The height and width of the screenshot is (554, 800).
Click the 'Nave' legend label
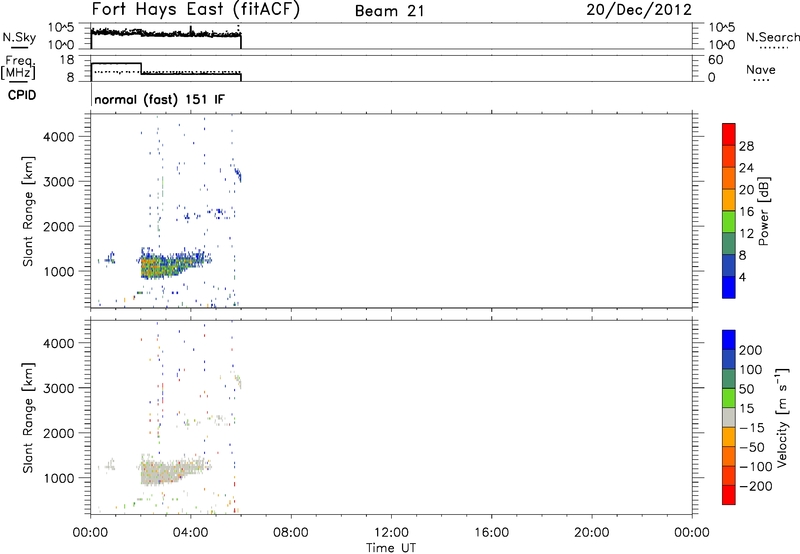[x=761, y=70]
